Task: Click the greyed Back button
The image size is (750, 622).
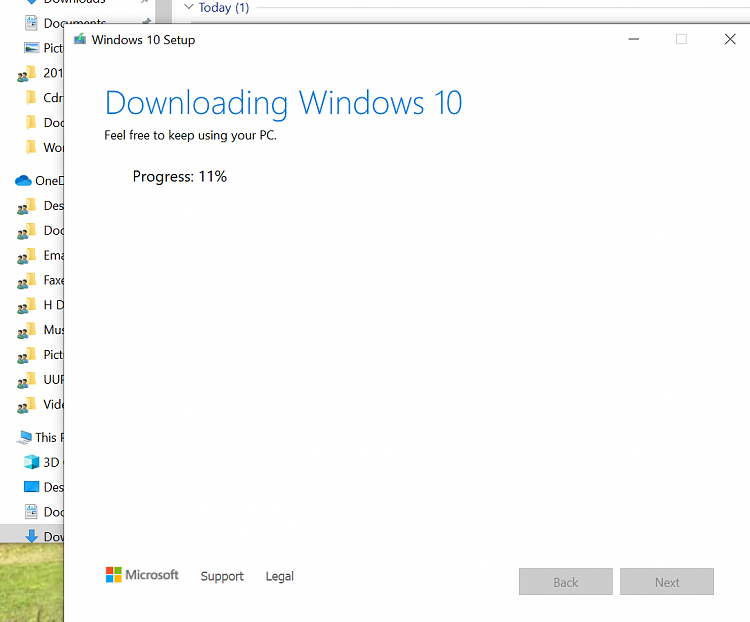Action: coord(566,582)
